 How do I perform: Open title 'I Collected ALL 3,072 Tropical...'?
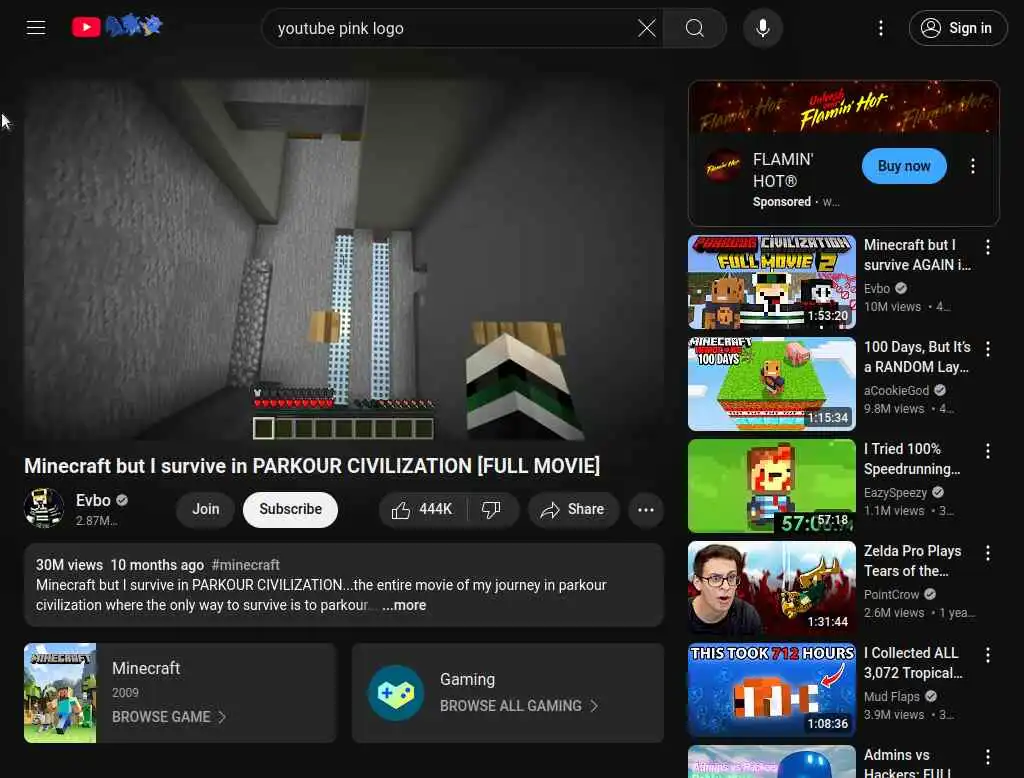[x=913, y=662]
